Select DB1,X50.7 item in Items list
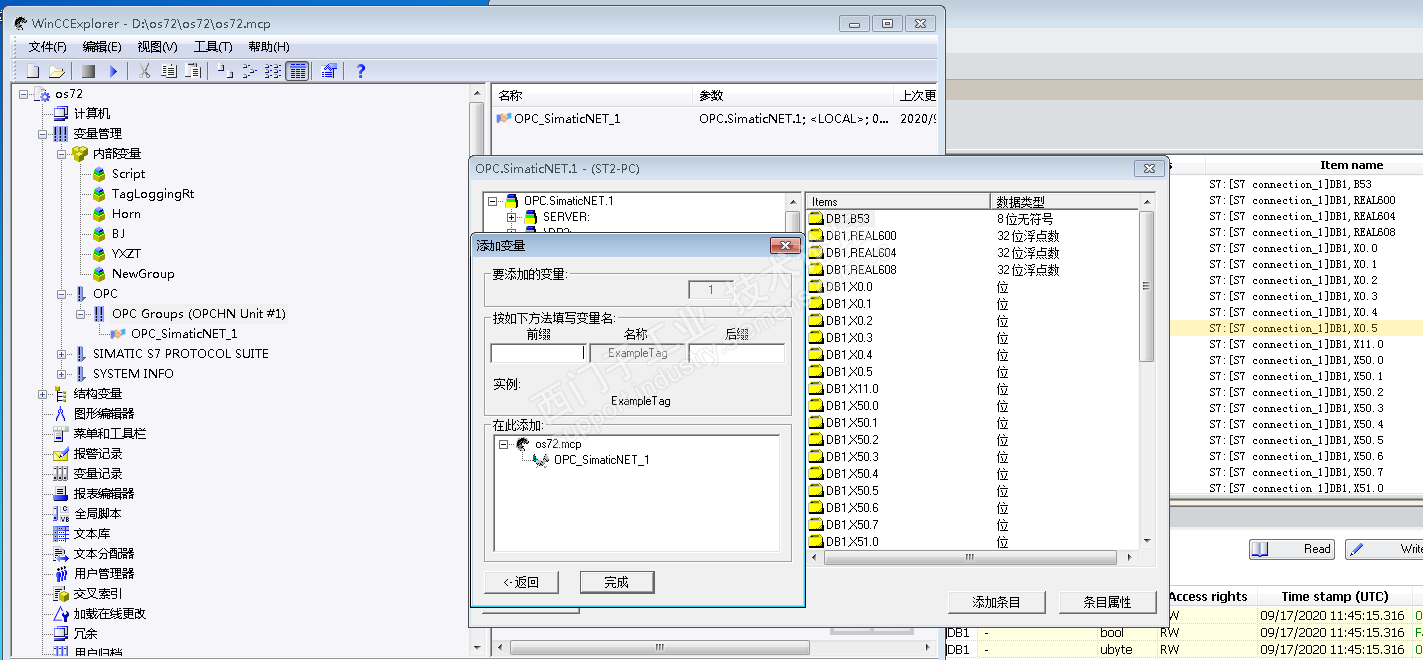 tap(852, 525)
